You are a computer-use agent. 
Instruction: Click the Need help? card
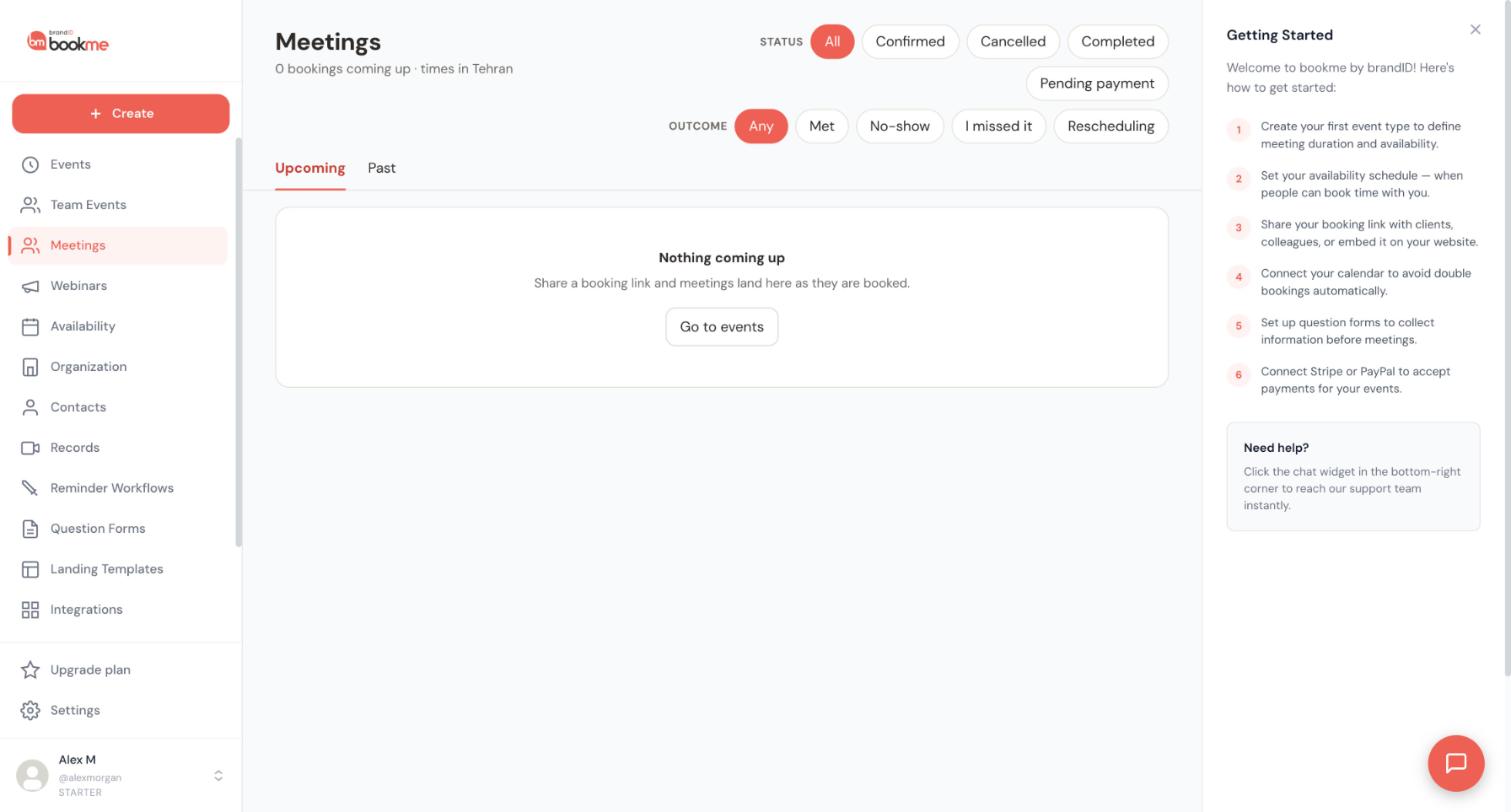coord(1353,476)
